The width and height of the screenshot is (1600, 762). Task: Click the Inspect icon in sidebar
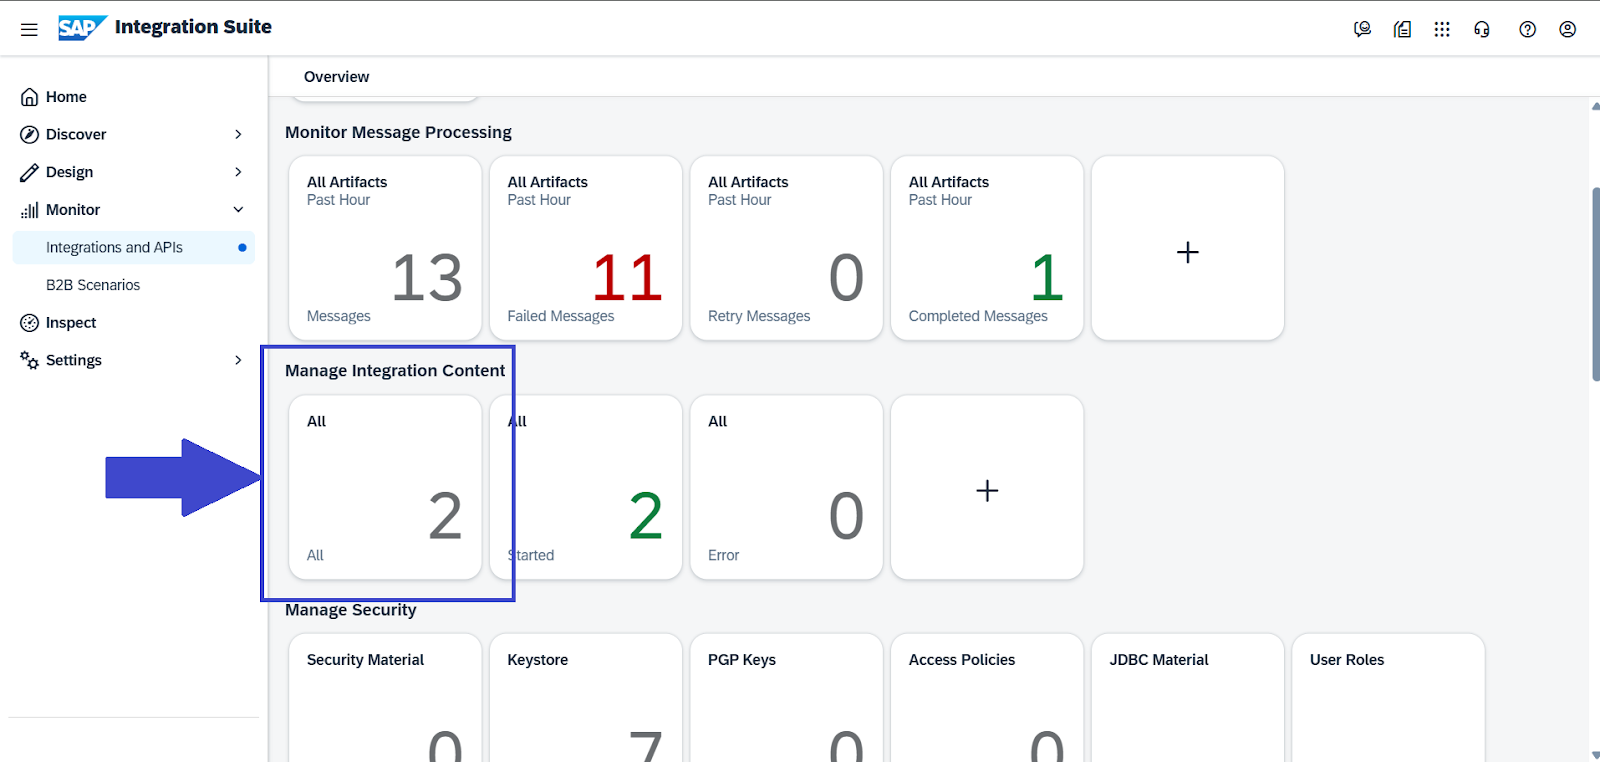point(30,323)
